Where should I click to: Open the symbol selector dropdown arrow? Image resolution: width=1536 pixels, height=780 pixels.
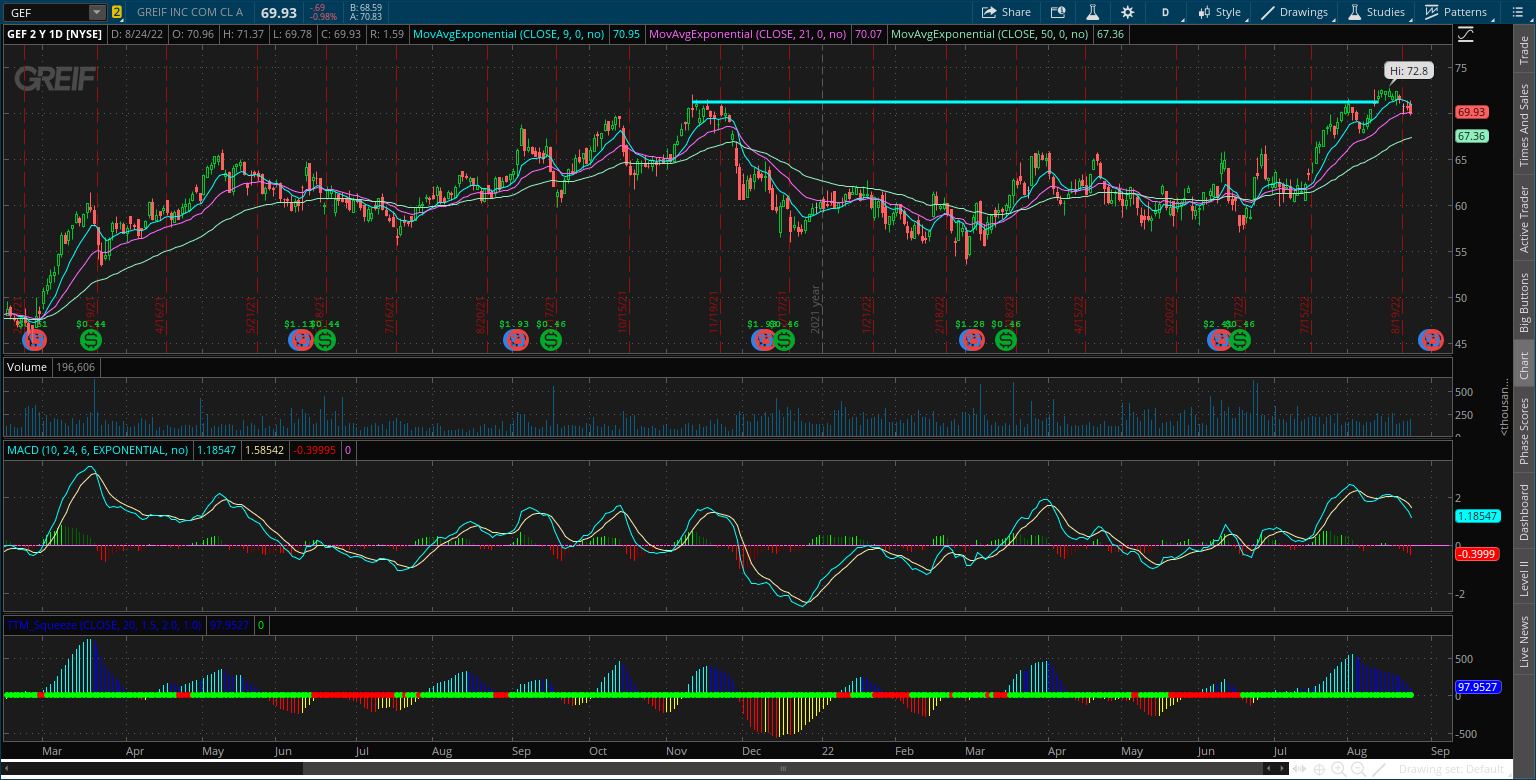click(96, 12)
